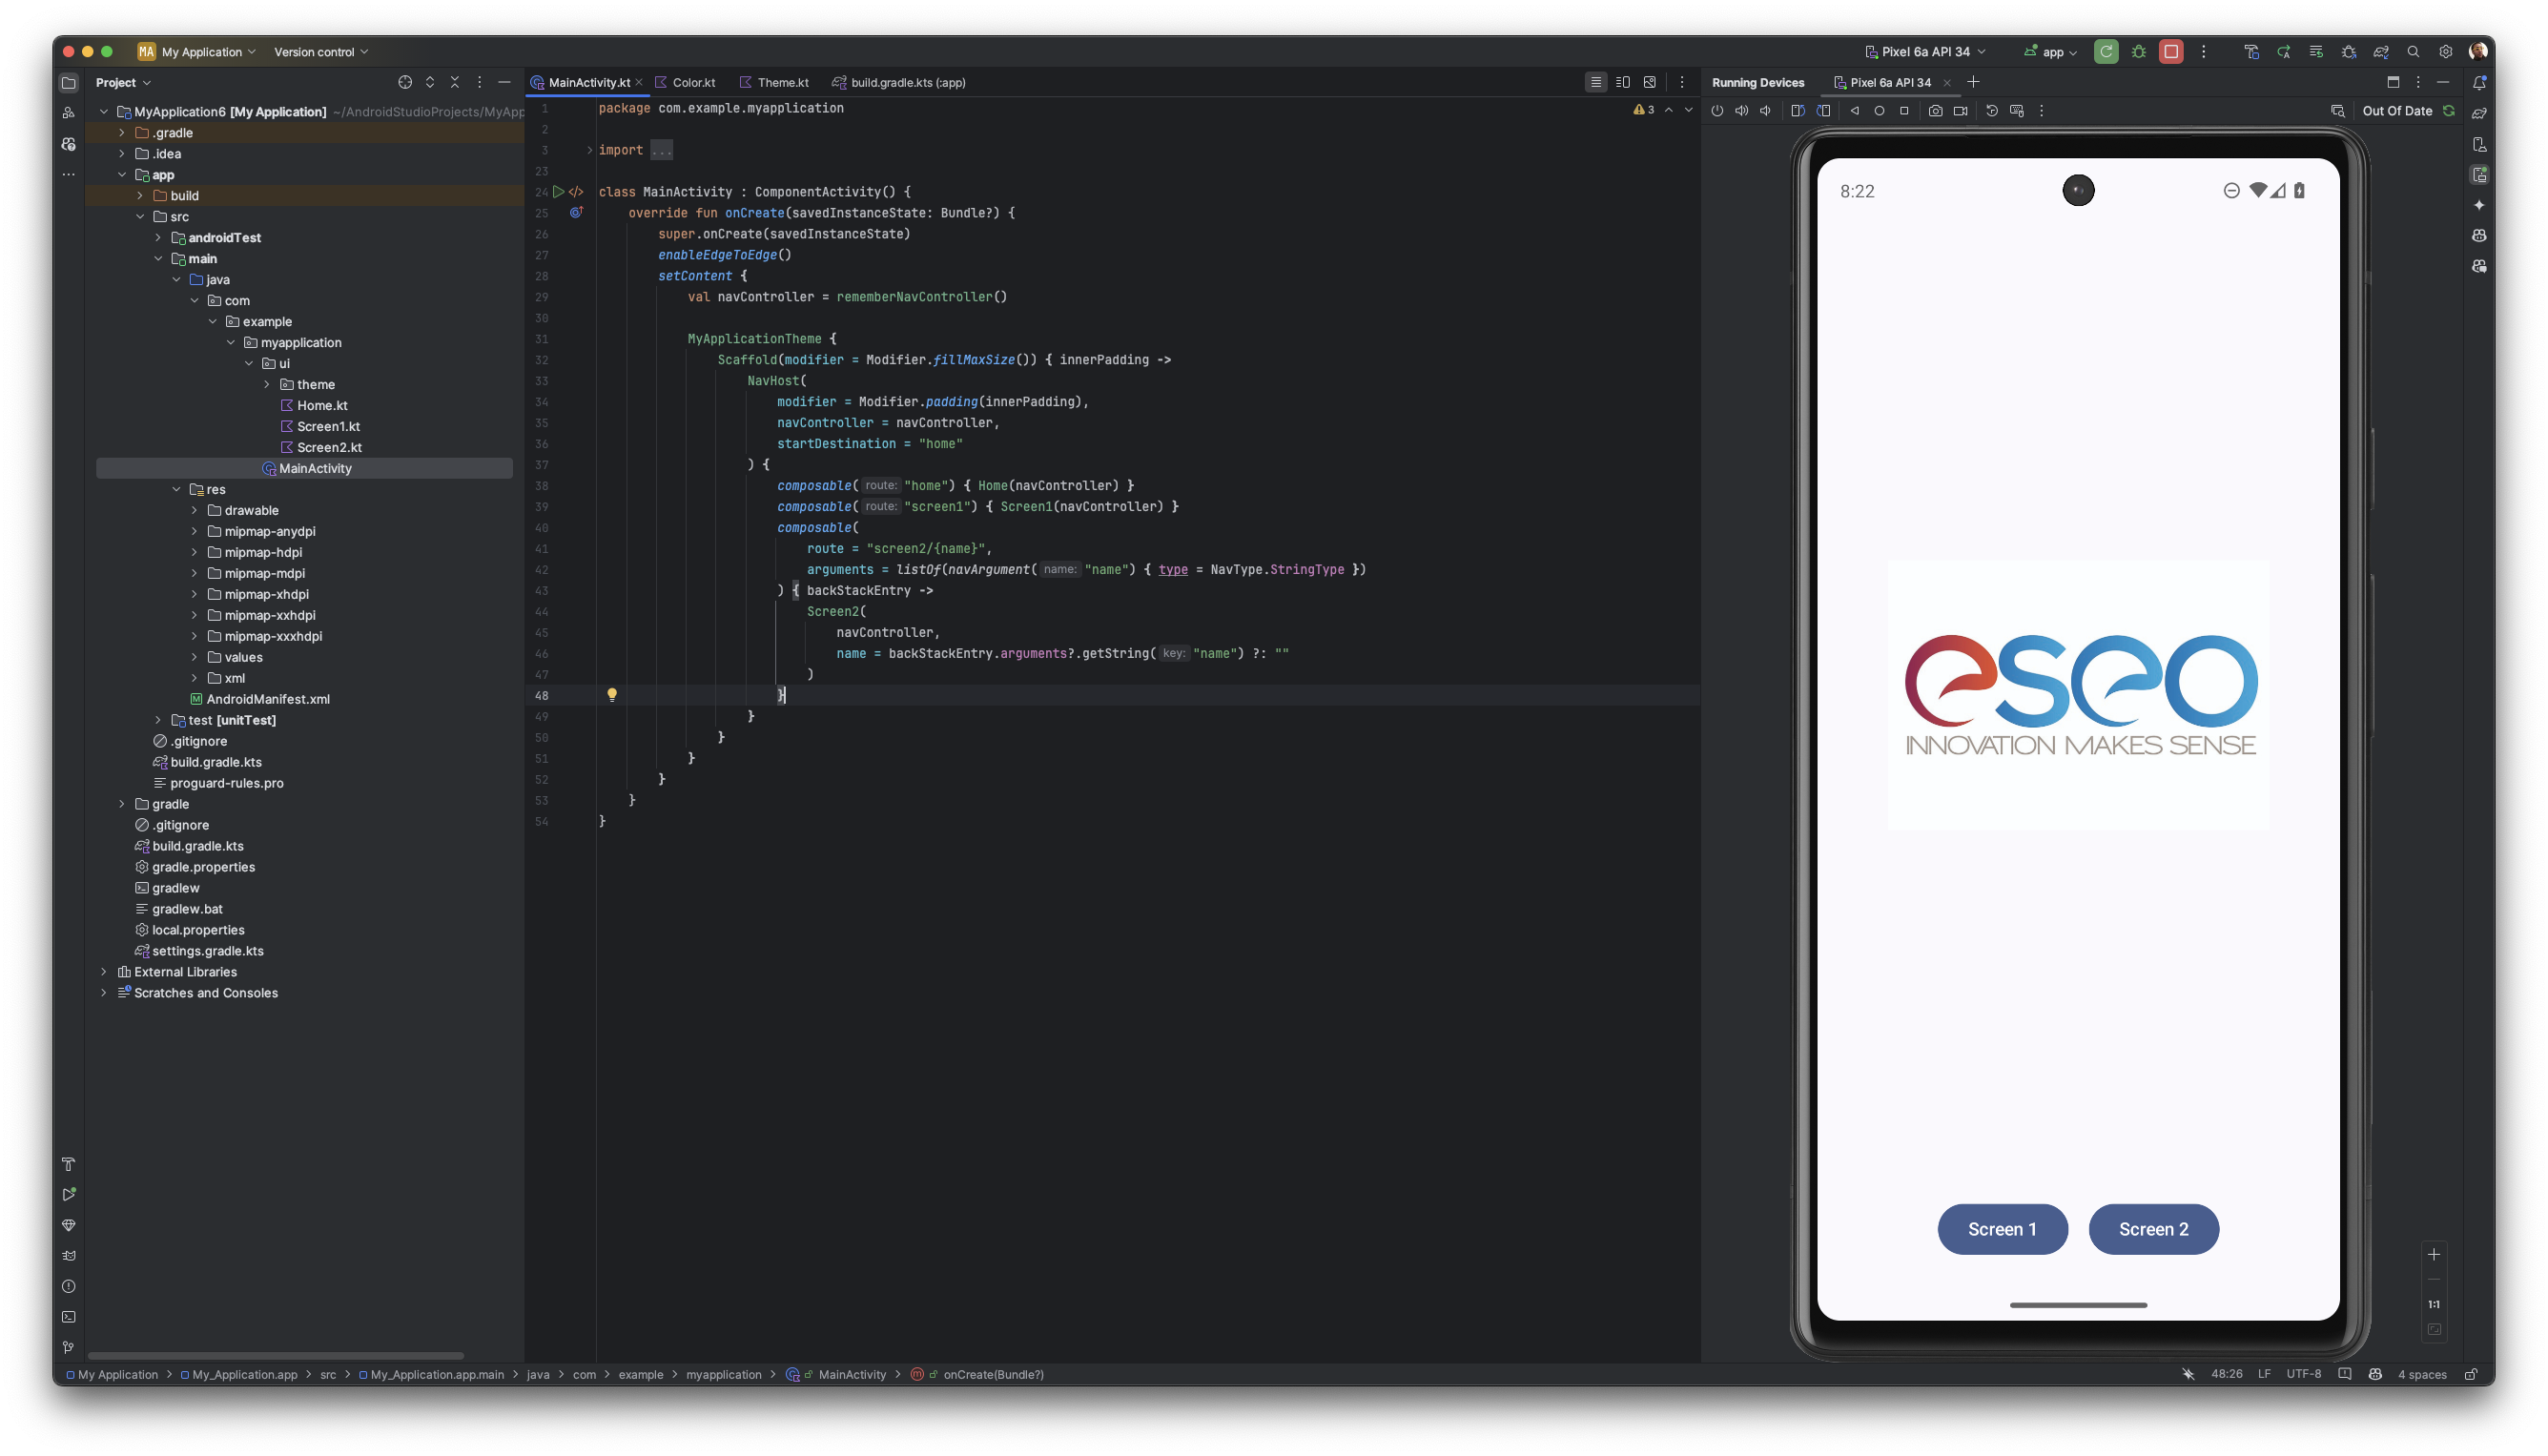The image size is (2548, 1456).
Task: Open the app run configuration dropdown
Action: click(x=2051, y=52)
